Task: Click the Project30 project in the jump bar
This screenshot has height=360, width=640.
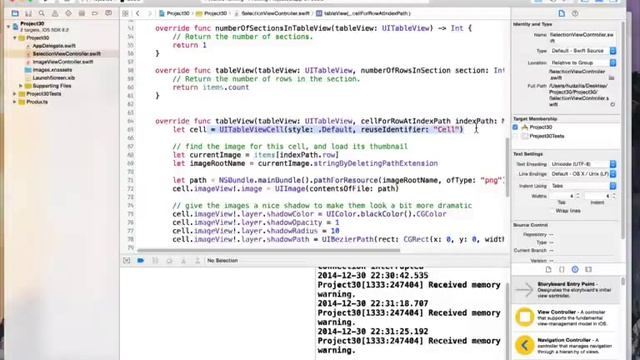Action: pos(175,13)
